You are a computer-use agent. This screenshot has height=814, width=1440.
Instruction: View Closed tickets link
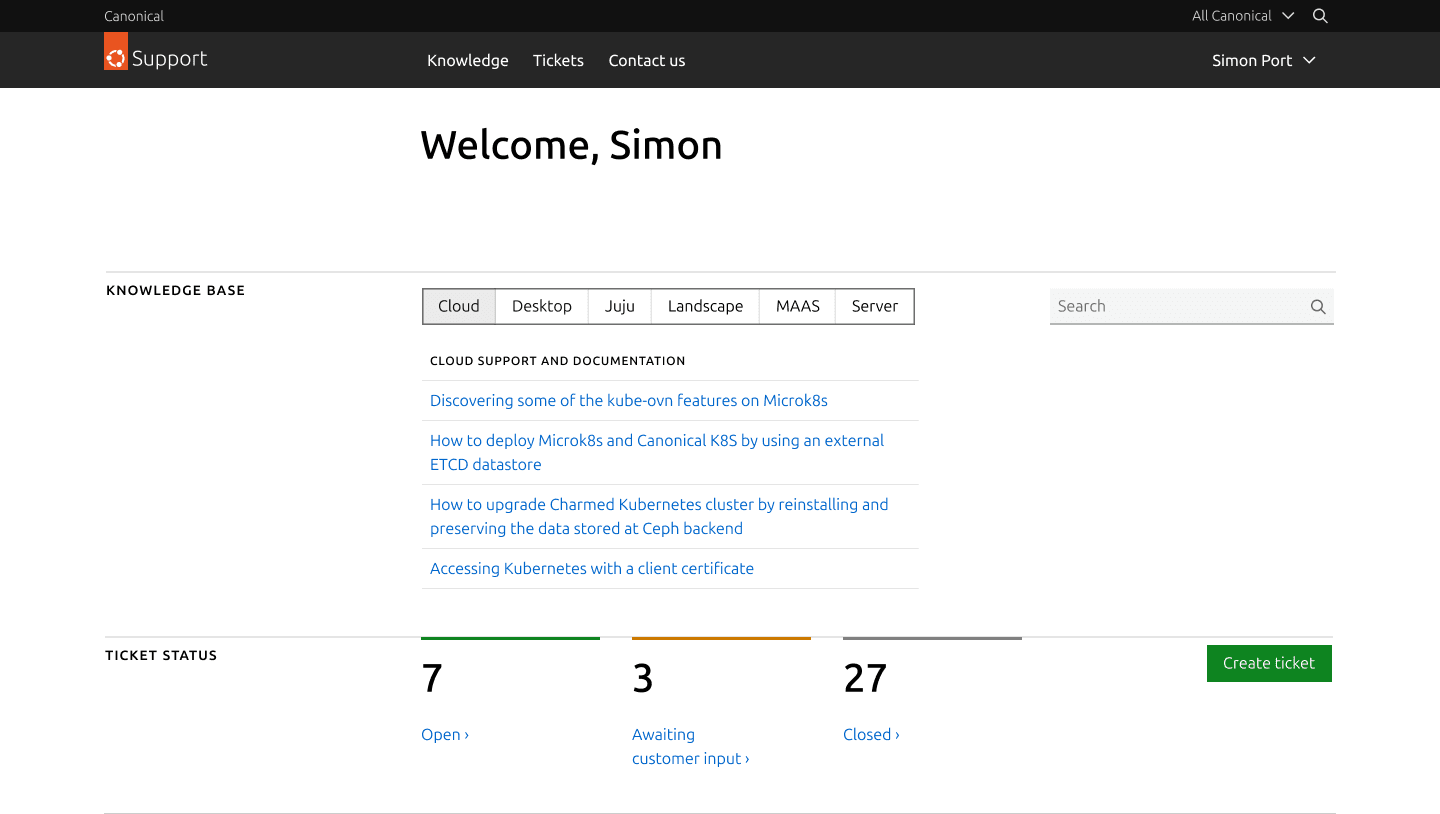871,734
